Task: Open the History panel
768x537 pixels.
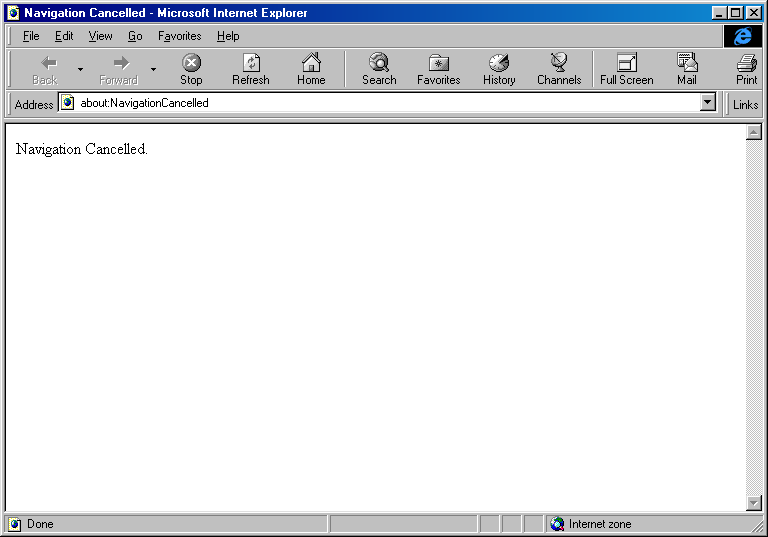Action: tap(499, 69)
